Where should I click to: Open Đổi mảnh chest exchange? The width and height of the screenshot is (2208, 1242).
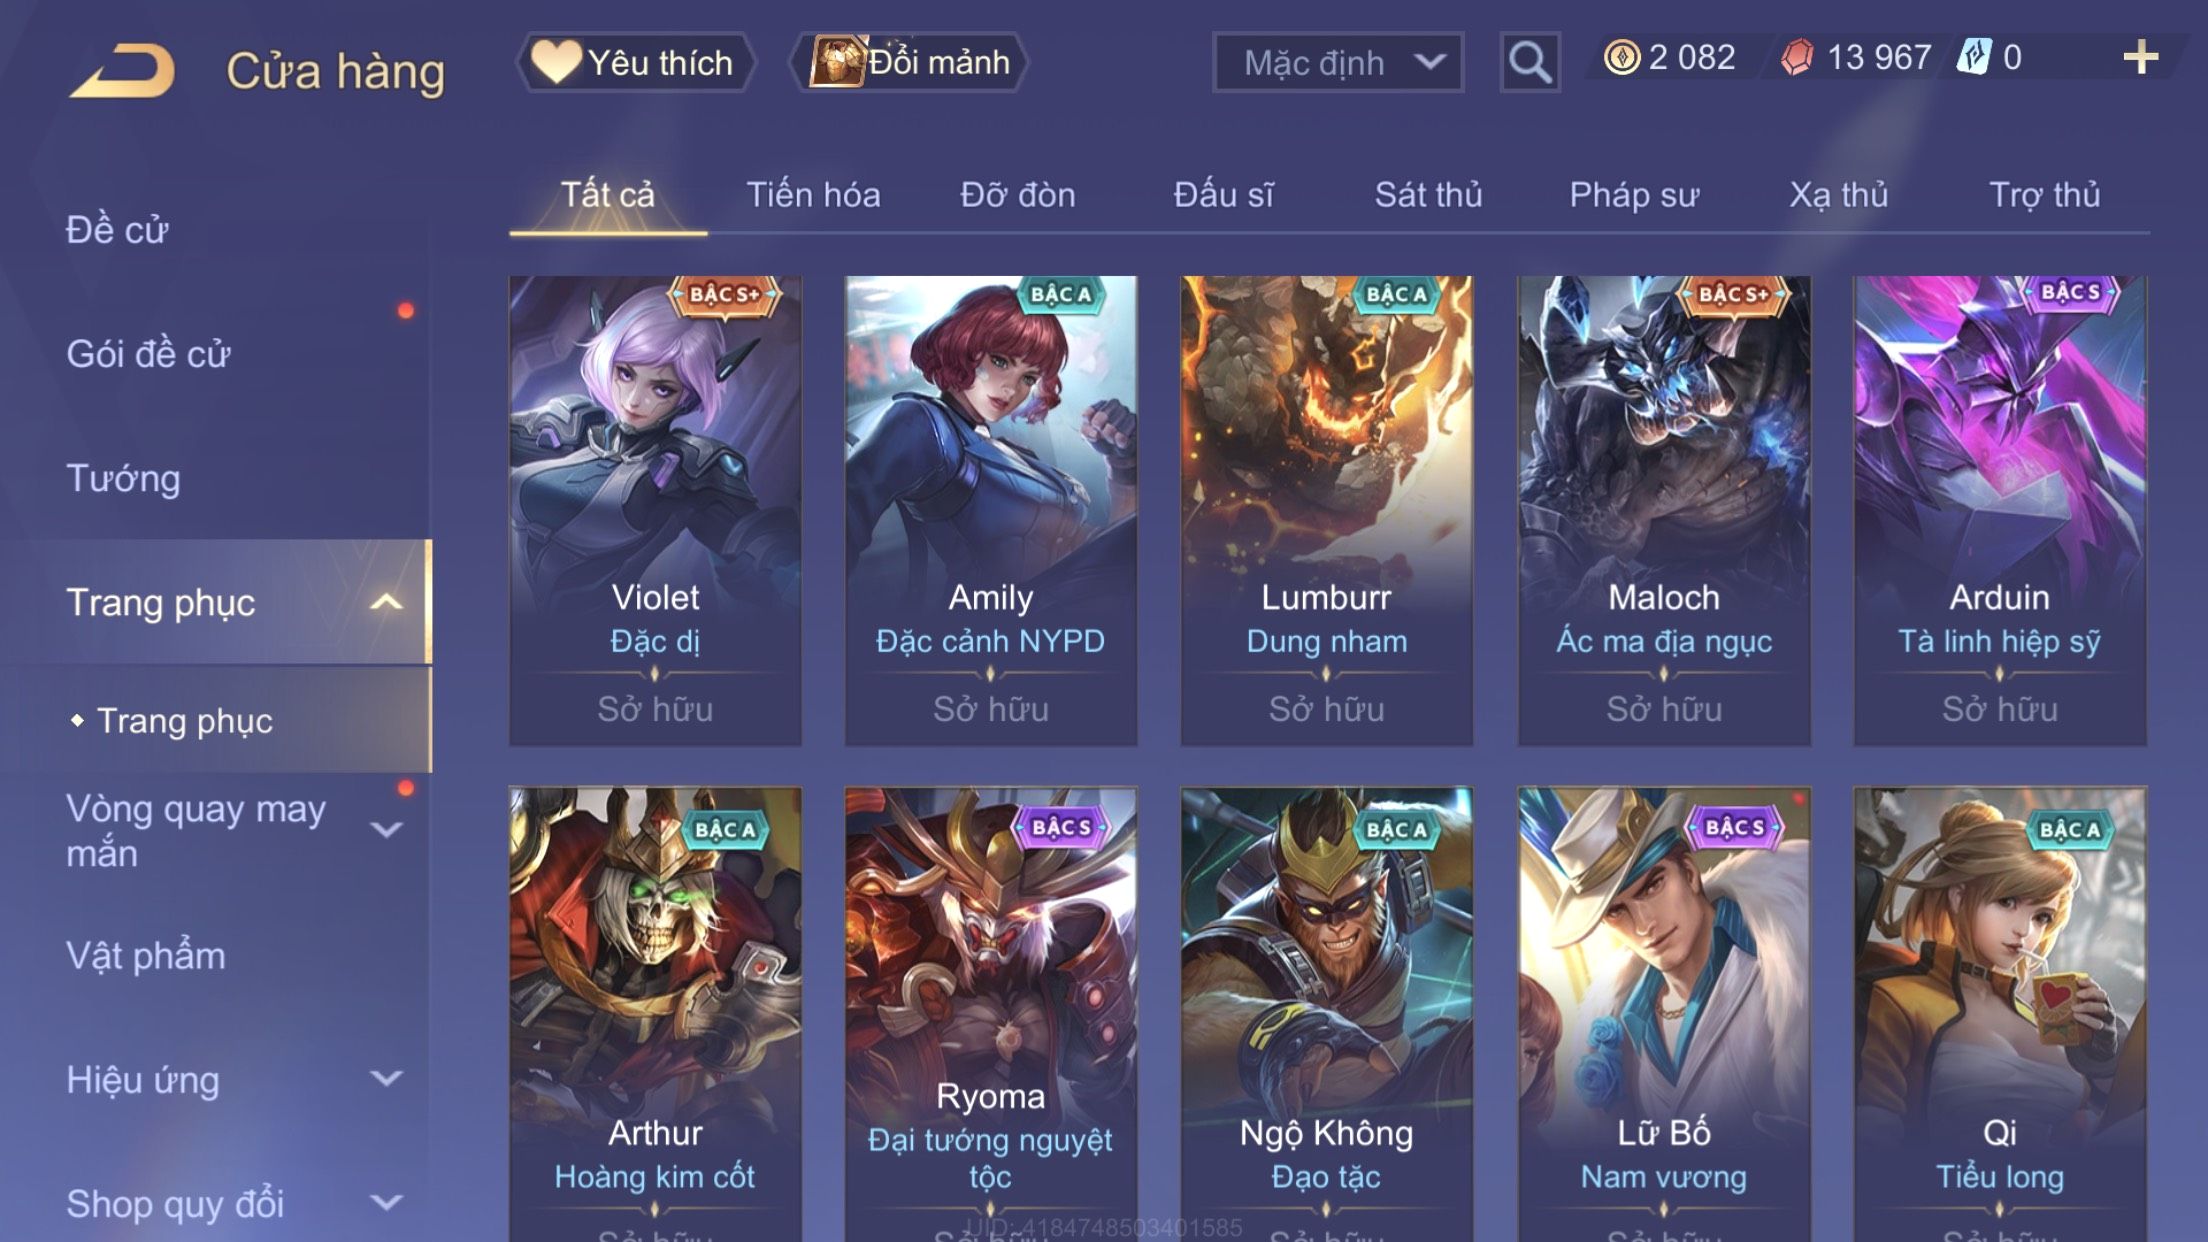tap(909, 62)
